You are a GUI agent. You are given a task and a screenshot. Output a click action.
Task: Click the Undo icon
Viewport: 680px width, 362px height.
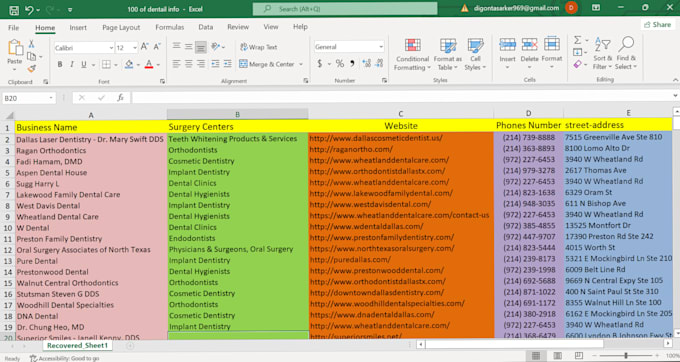point(29,10)
